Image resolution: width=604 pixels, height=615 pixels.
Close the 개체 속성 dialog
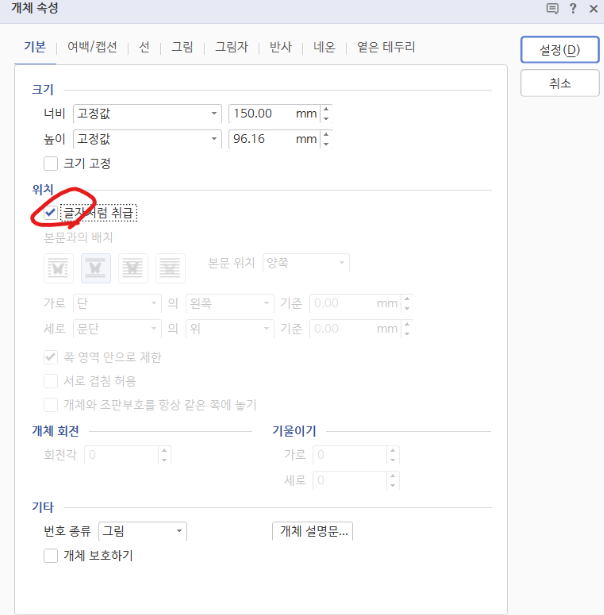point(593,9)
